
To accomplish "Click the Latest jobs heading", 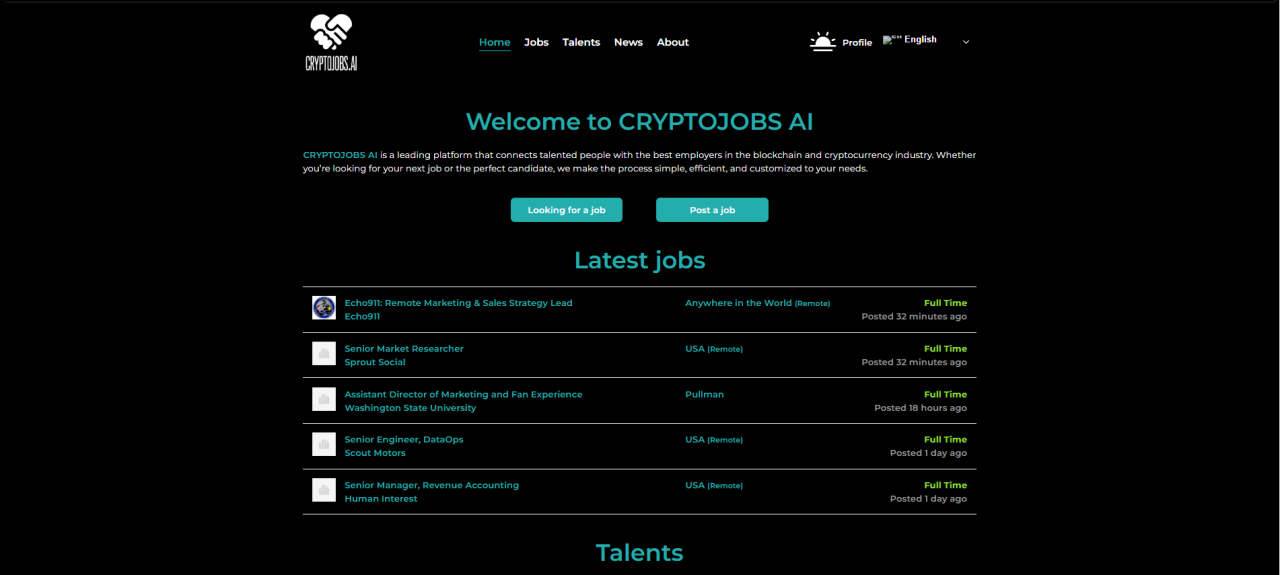I will click(x=640, y=260).
